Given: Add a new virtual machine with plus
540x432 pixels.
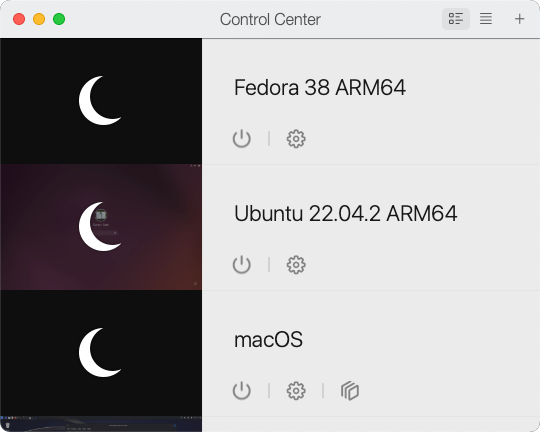Looking at the screenshot, I should (519, 19).
